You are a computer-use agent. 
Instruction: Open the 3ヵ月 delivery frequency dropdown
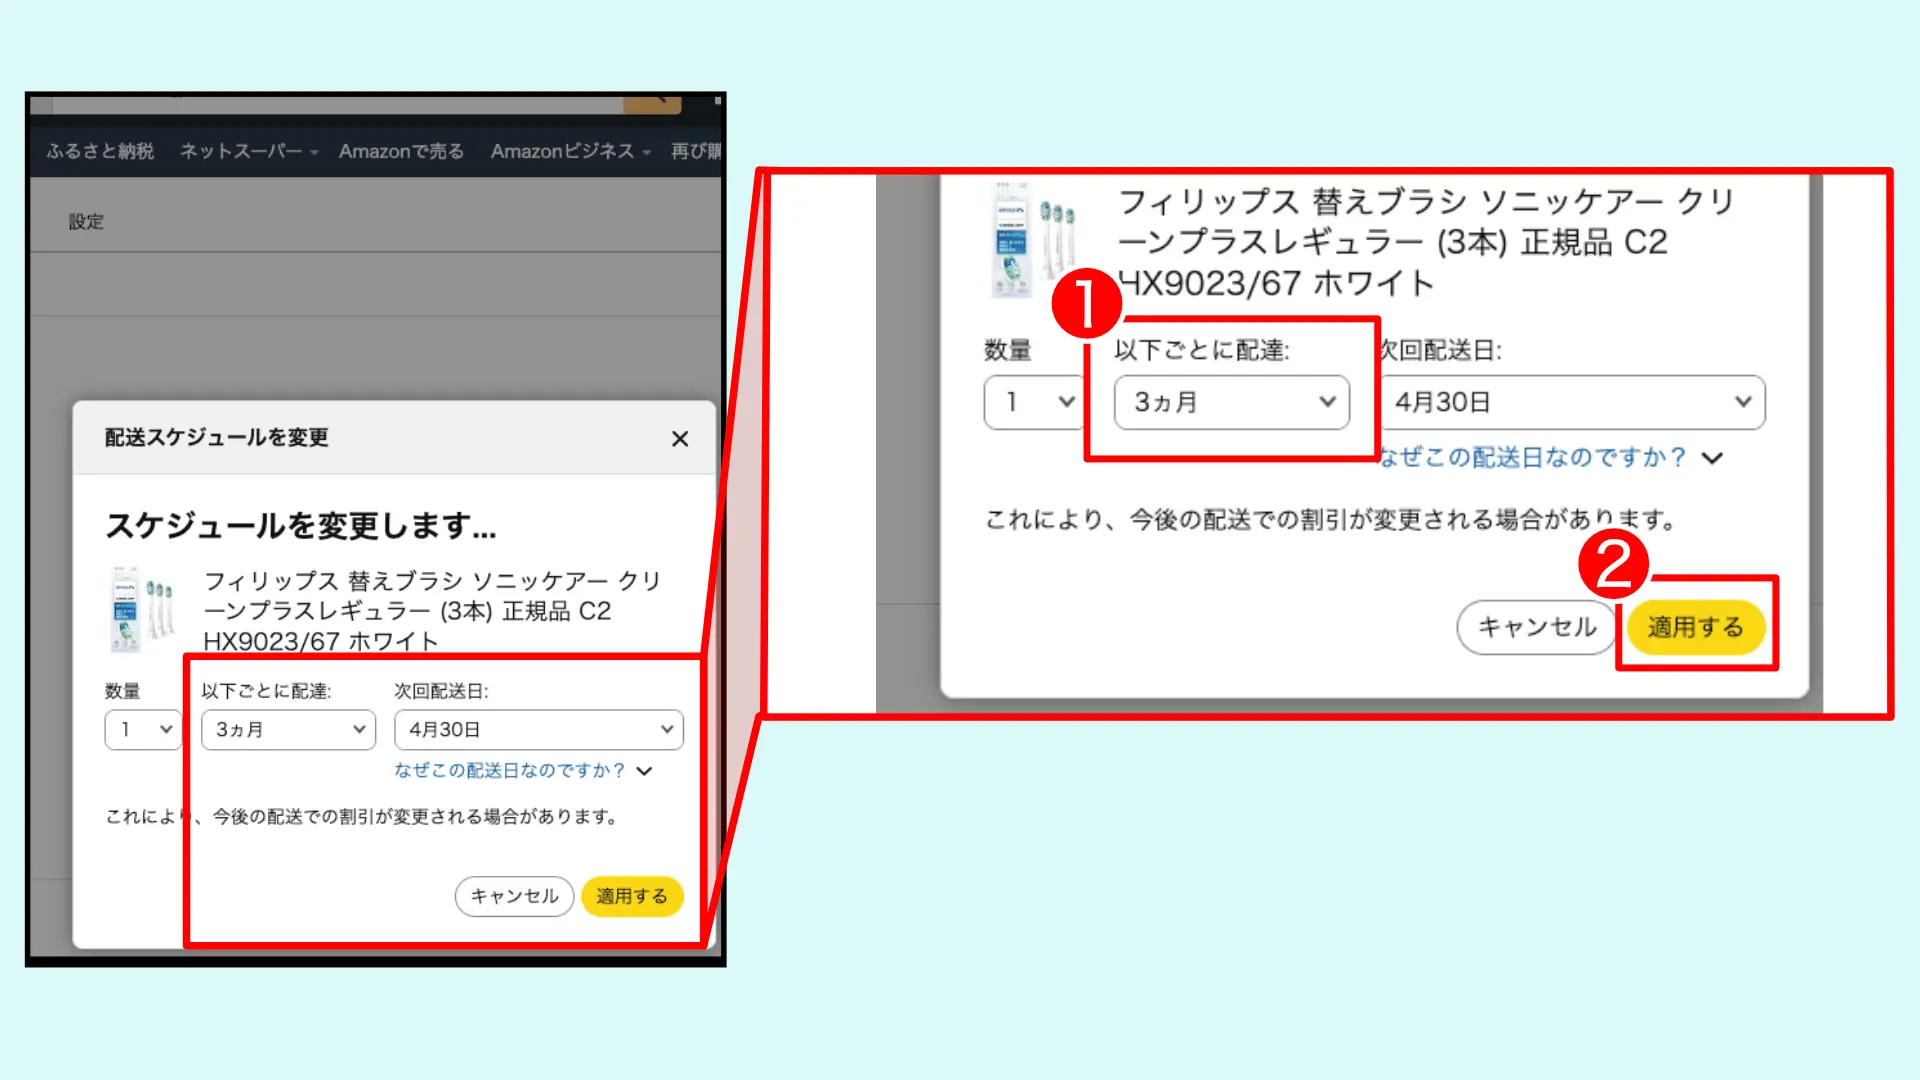coord(288,729)
